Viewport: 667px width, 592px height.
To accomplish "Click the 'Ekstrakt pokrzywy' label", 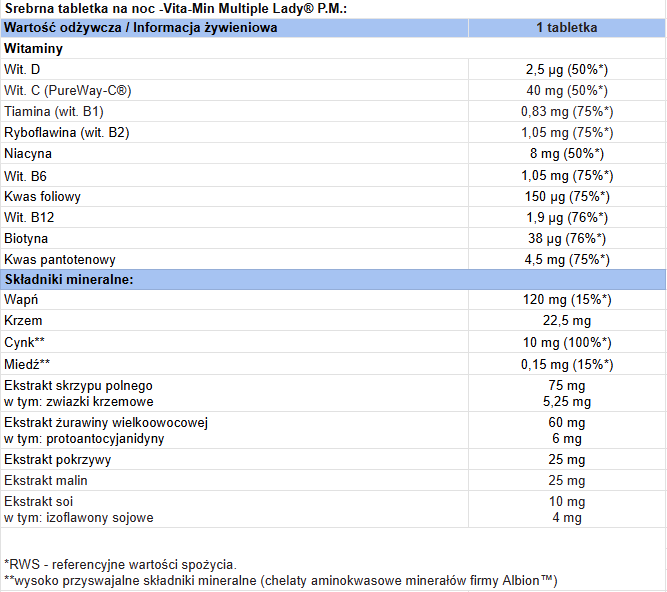I will point(57,459).
